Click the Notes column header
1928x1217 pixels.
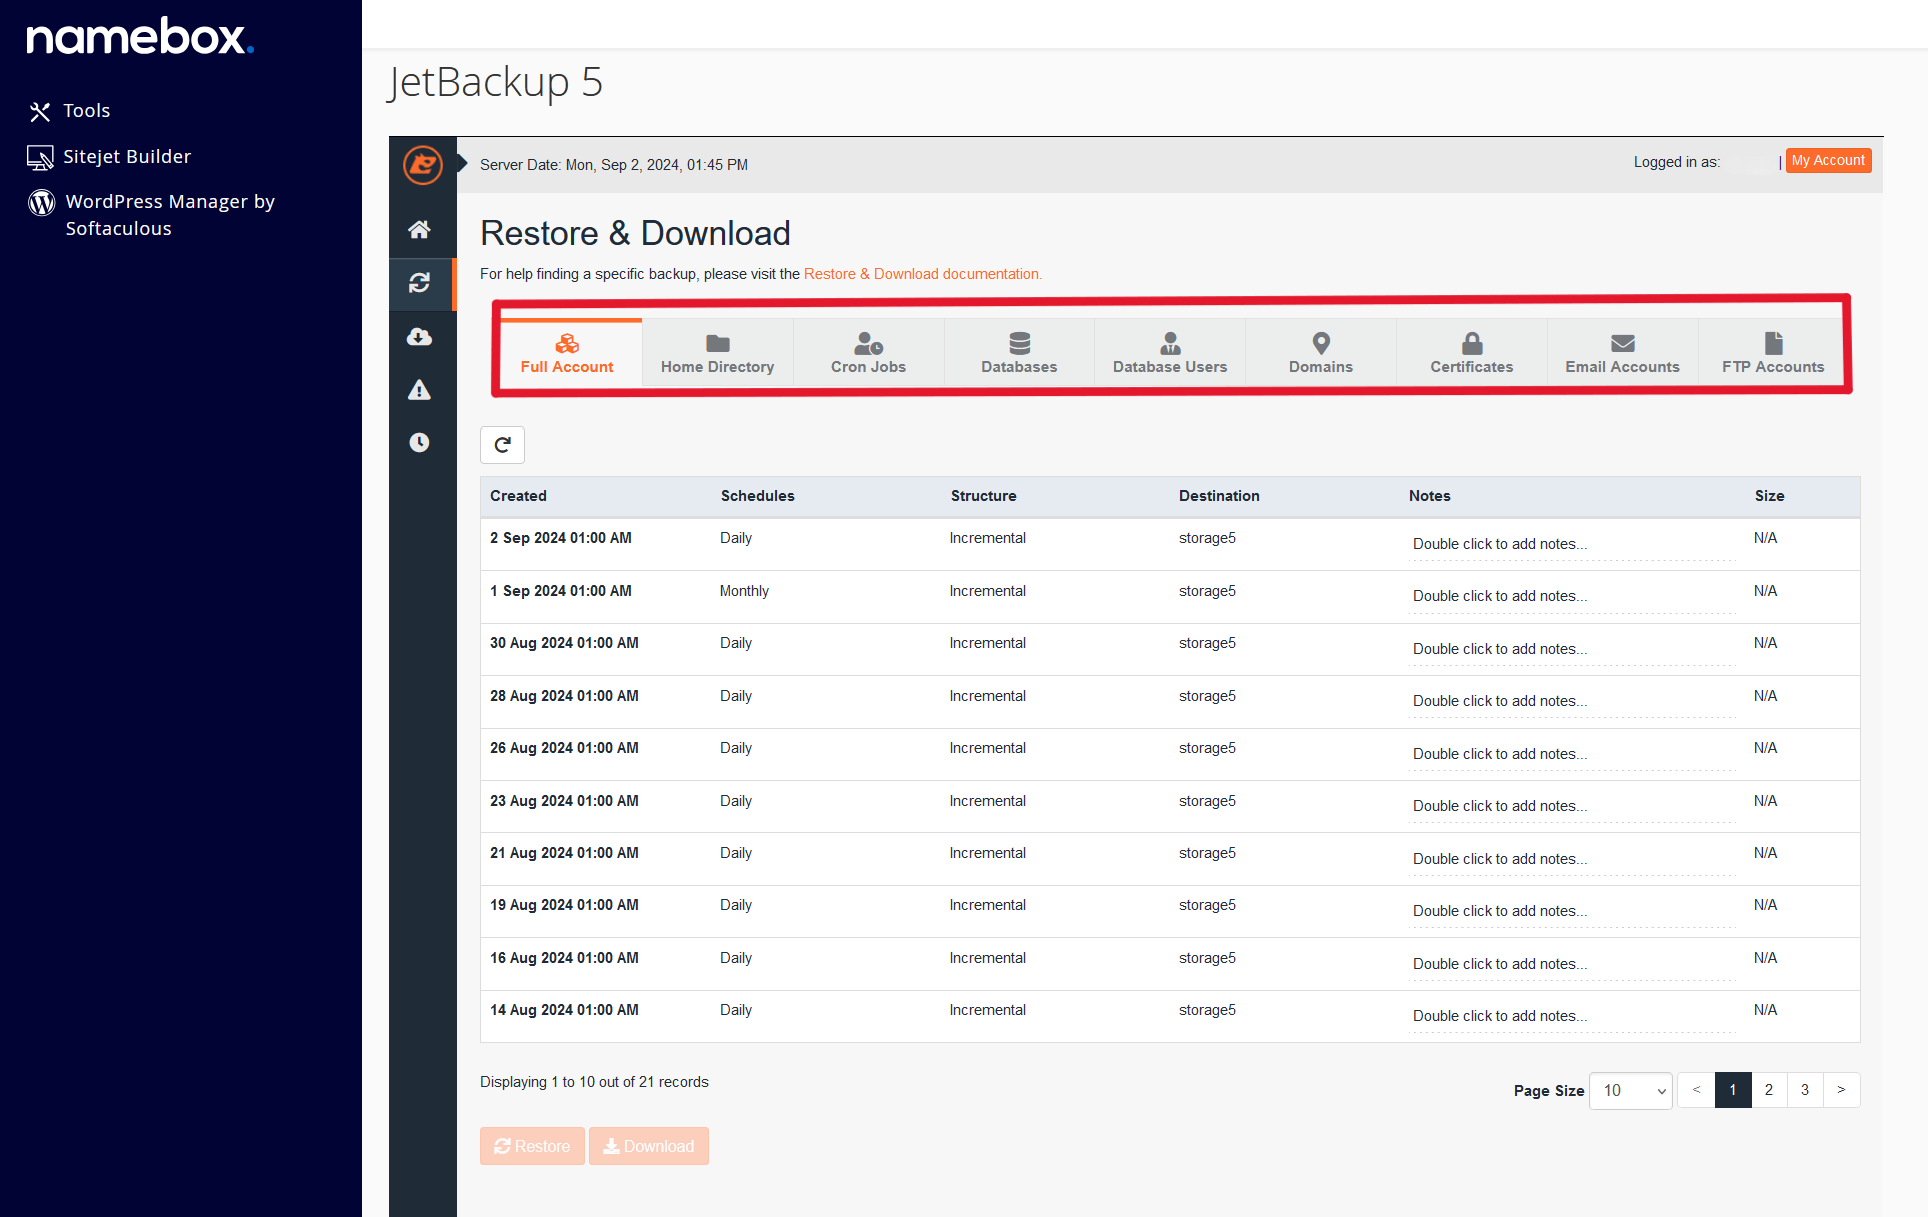click(x=1429, y=496)
